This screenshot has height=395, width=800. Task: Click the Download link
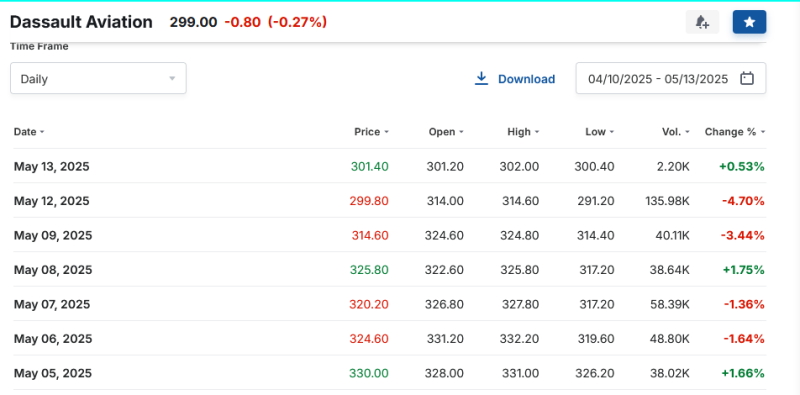(x=527, y=79)
